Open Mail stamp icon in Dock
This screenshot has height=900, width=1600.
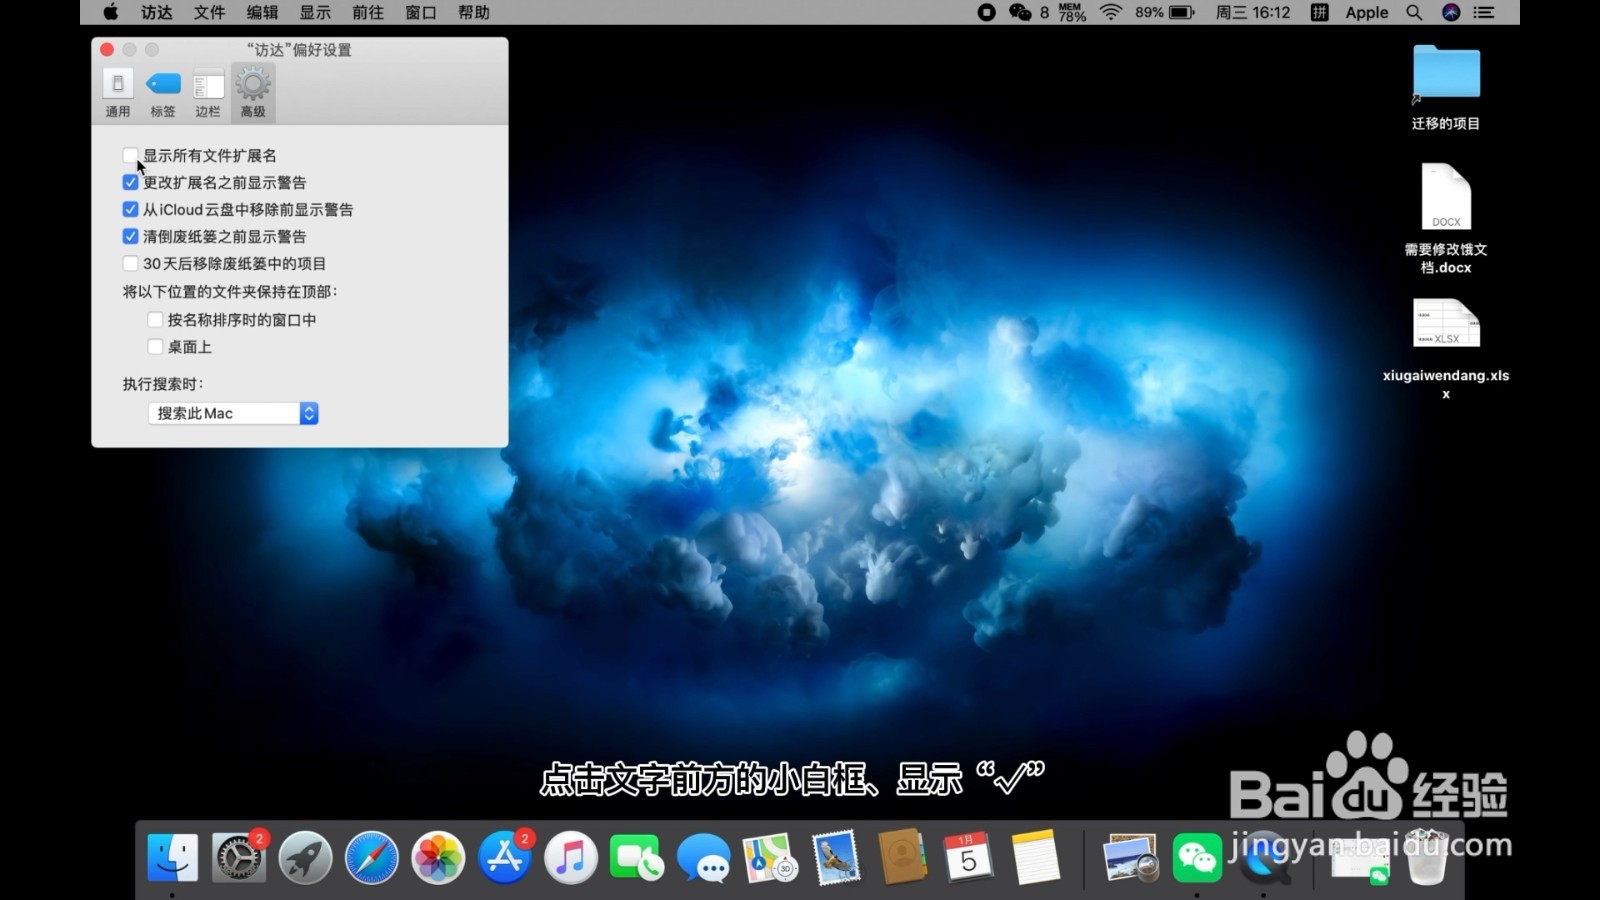tap(836, 857)
